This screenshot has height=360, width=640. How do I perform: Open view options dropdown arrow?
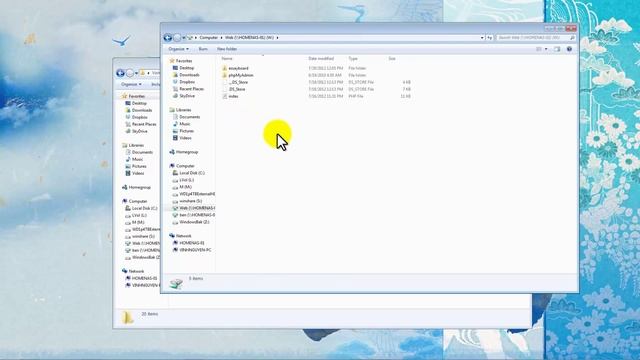coord(546,49)
